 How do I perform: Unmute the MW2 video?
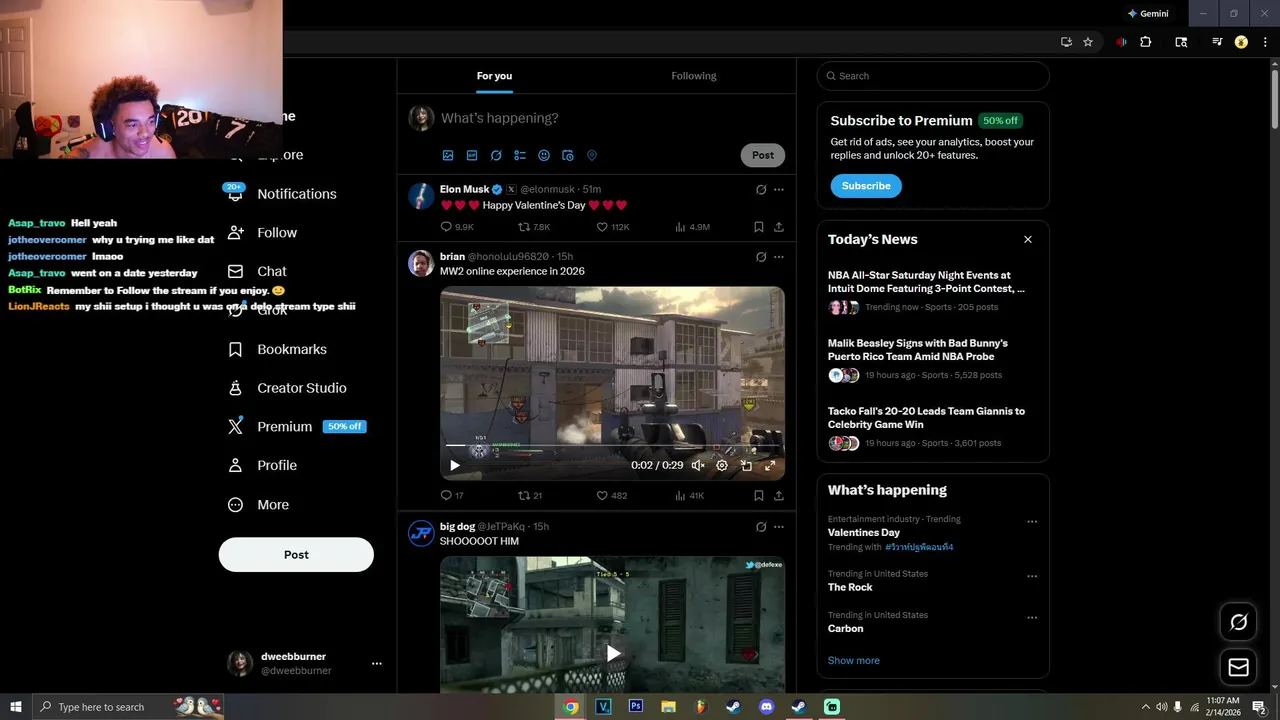[x=698, y=465]
